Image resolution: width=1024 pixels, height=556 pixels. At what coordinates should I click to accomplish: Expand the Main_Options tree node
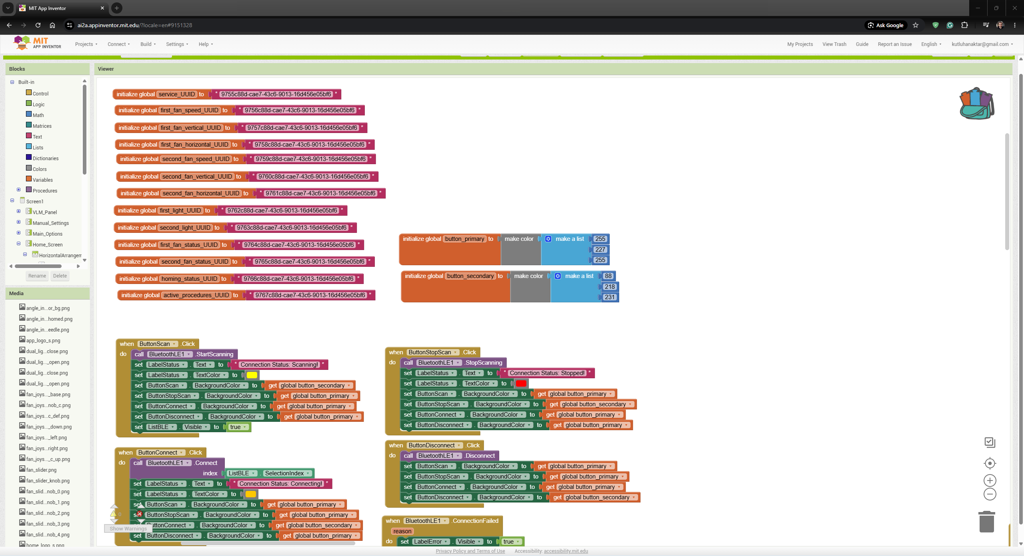[18, 233]
